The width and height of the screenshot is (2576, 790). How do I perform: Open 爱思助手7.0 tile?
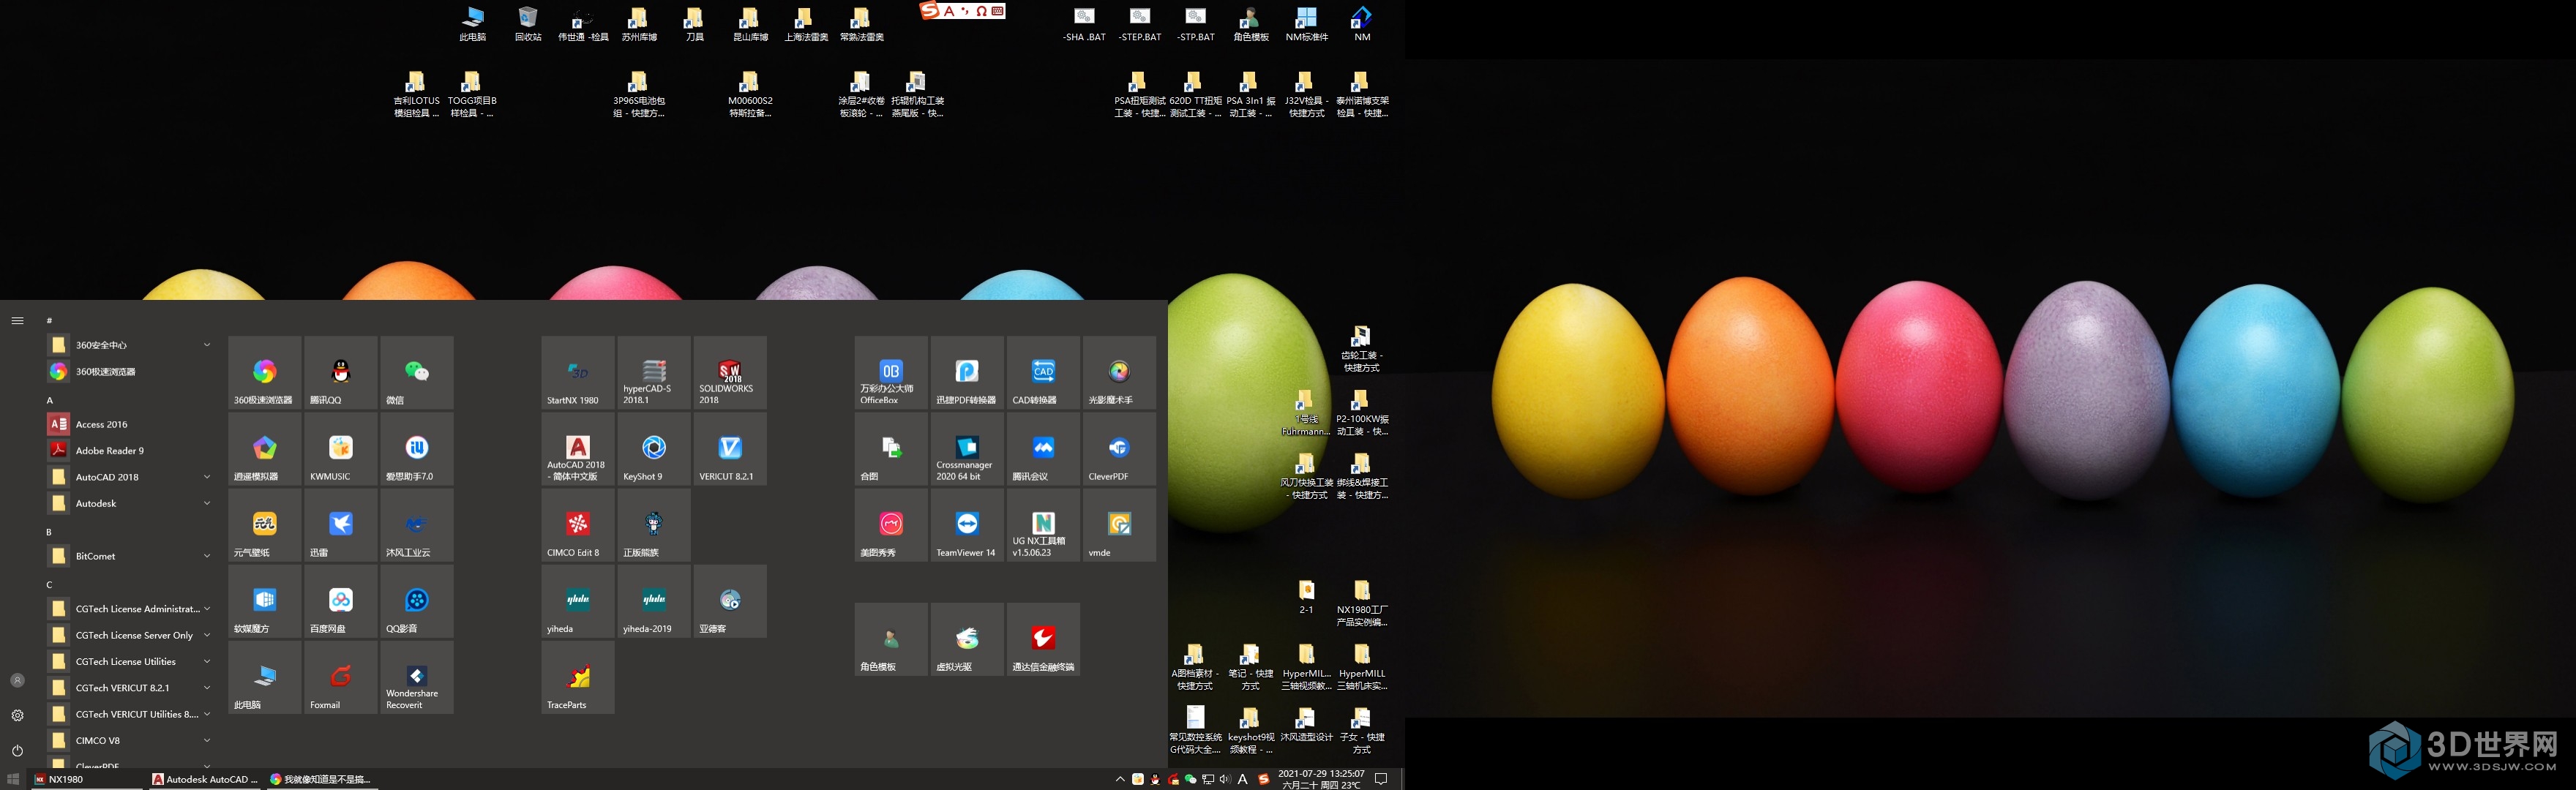point(417,448)
